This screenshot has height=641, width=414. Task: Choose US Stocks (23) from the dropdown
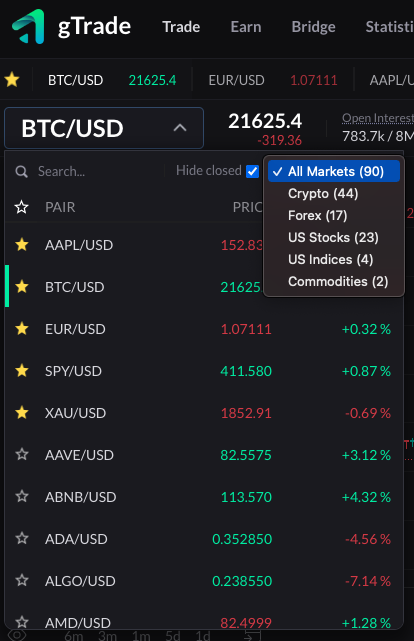334,238
